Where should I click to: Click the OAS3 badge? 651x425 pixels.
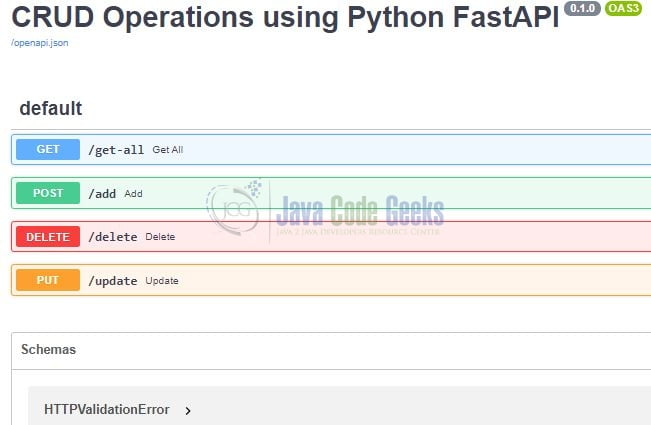pyautogui.click(x=623, y=8)
